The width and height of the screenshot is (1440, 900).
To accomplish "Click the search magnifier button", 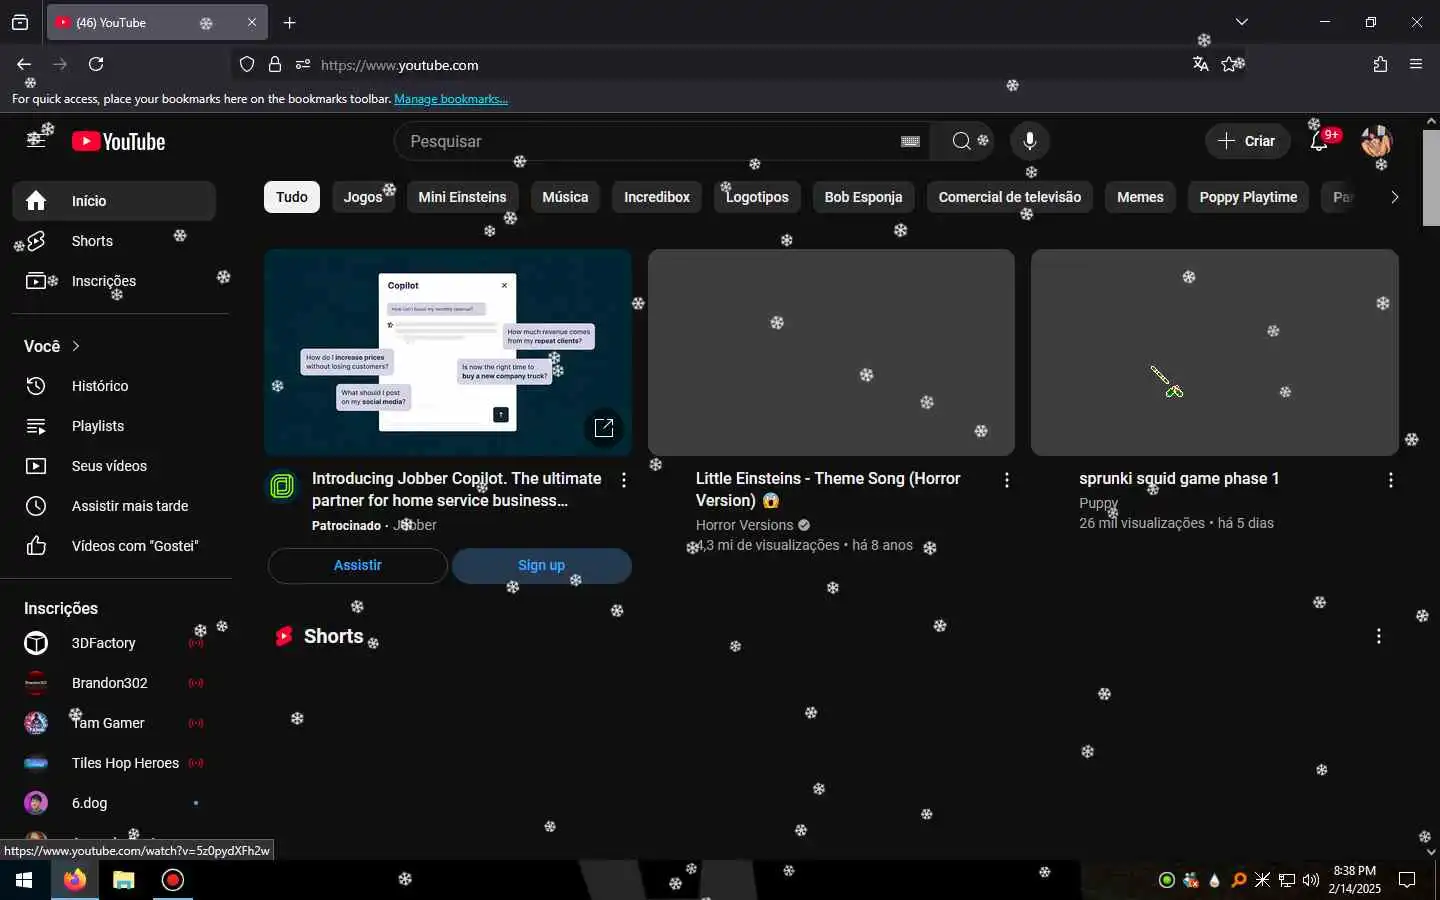I will 961,141.
